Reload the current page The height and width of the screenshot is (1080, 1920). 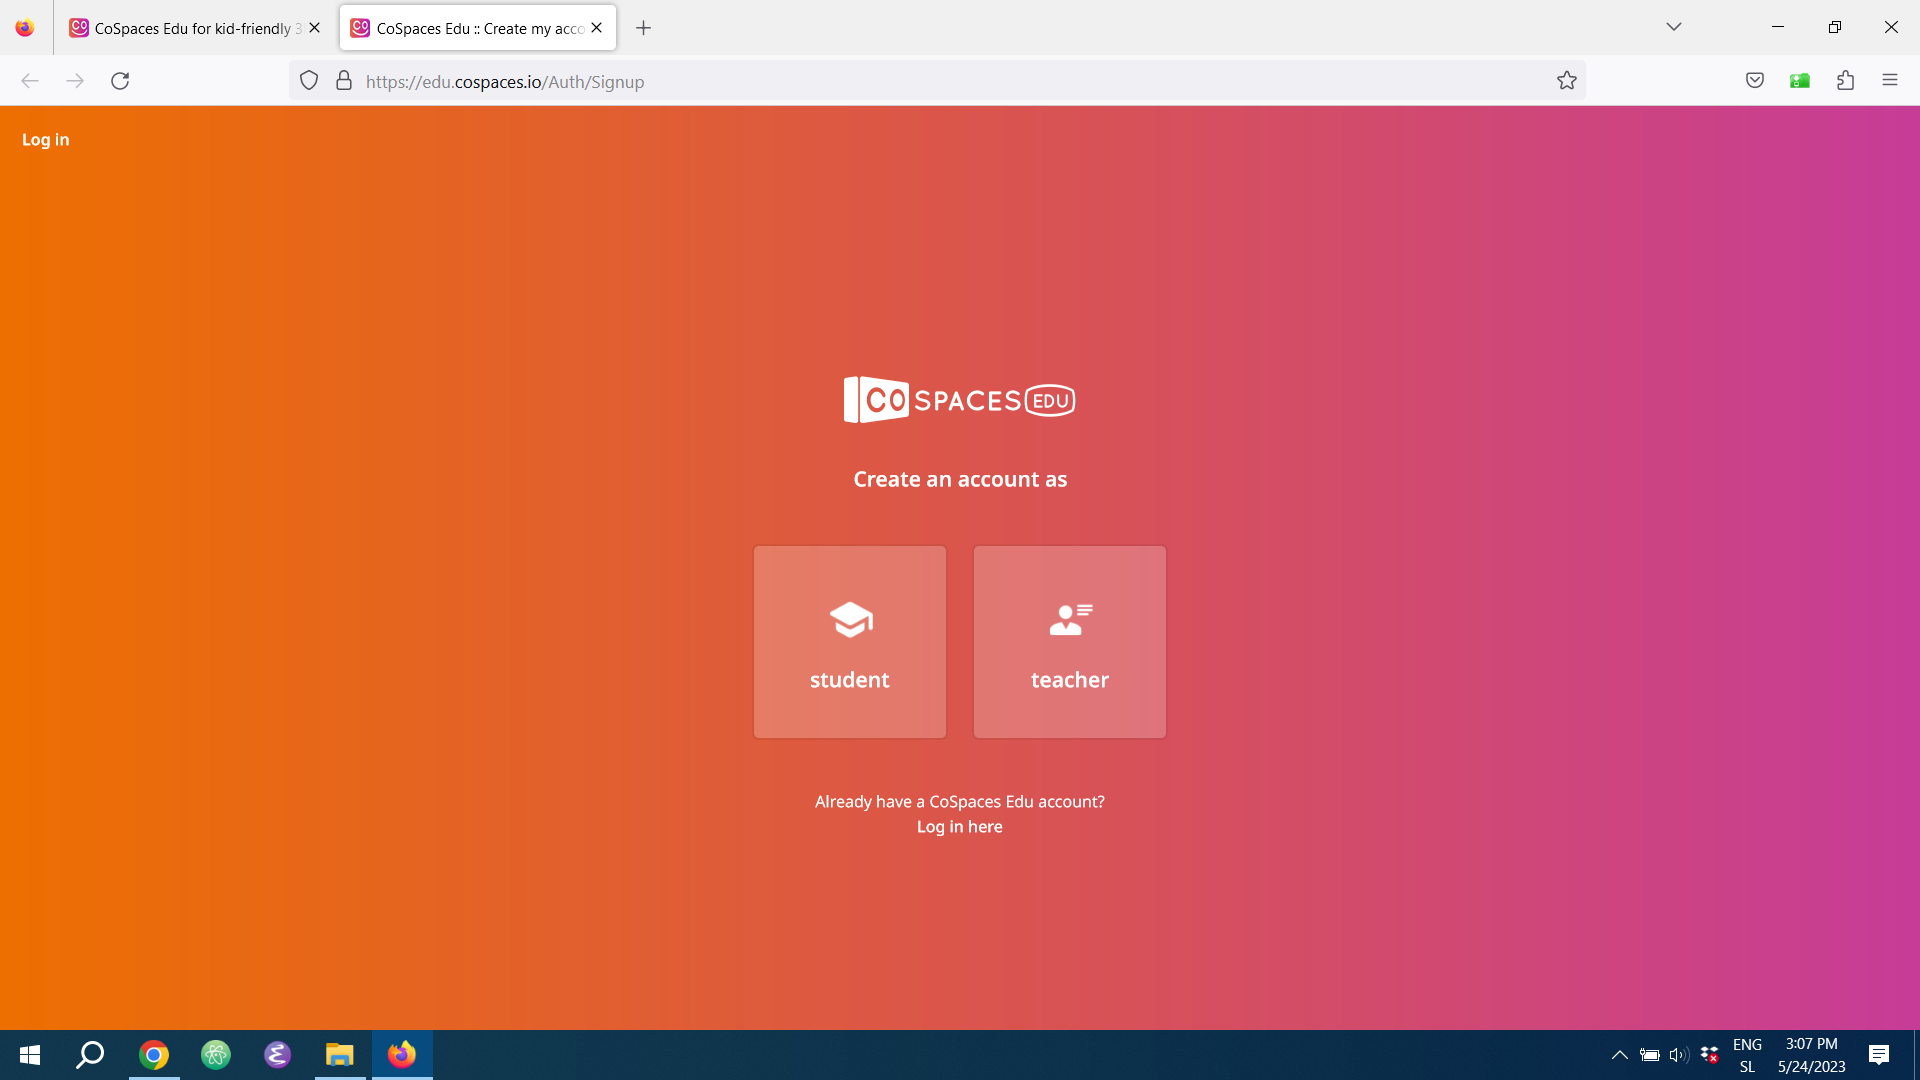120,81
